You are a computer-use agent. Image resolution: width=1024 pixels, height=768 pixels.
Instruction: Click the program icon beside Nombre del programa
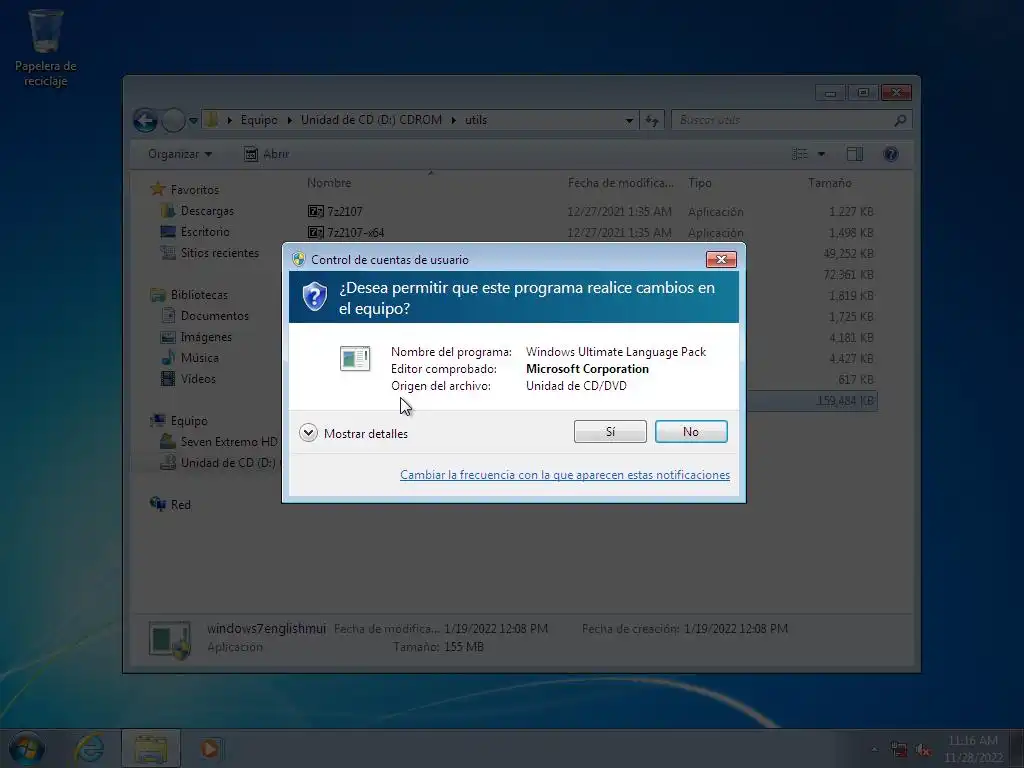point(355,359)
